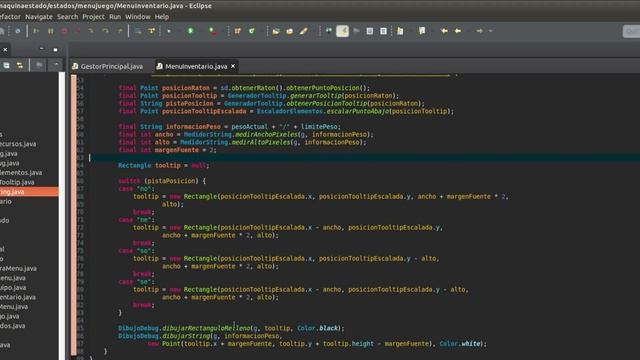Click the Previous Annotation toolbar icon
640x360 pixels.
coord(422,31)
